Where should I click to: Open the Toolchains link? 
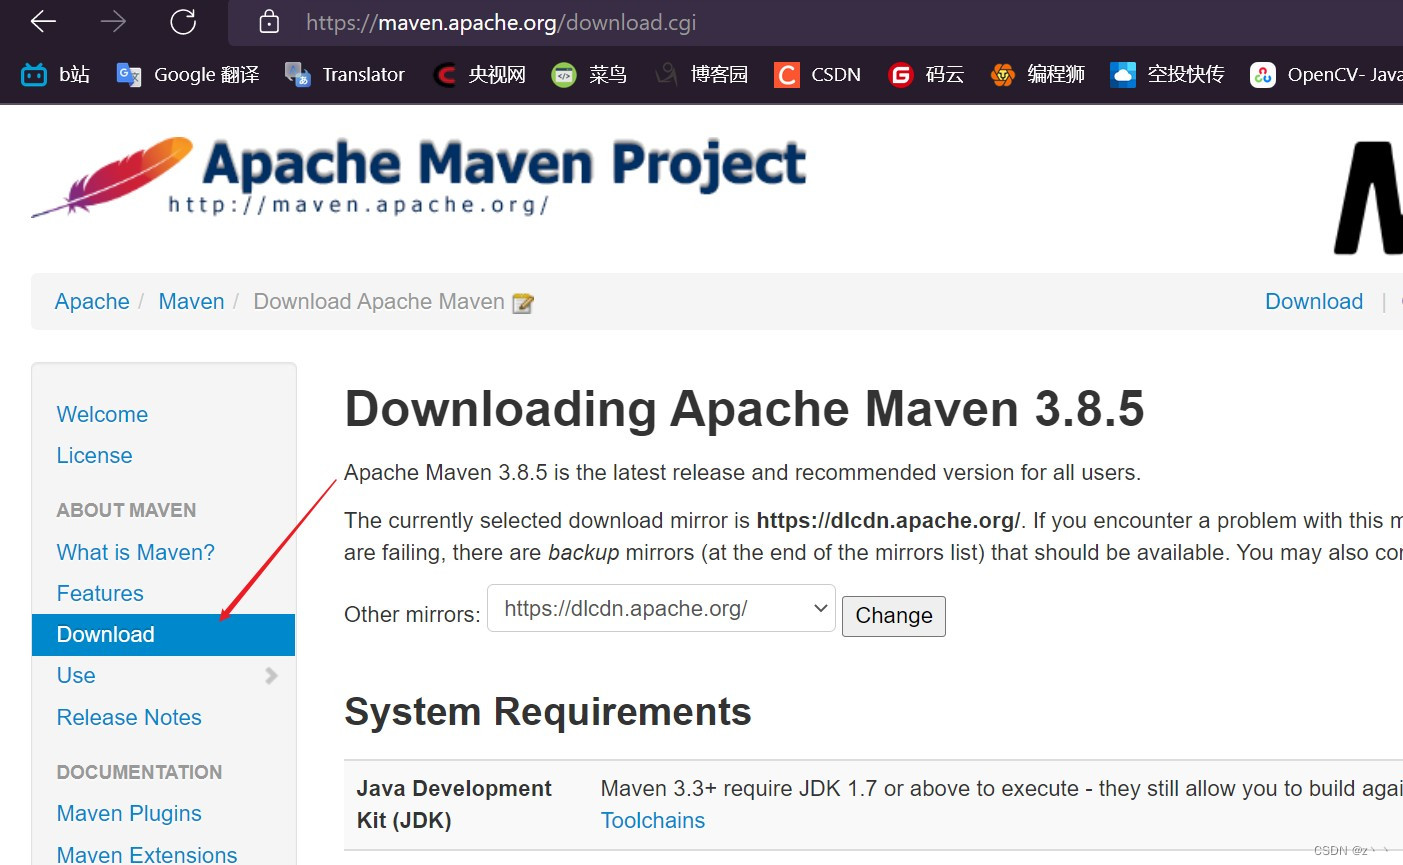click(652, 820)
